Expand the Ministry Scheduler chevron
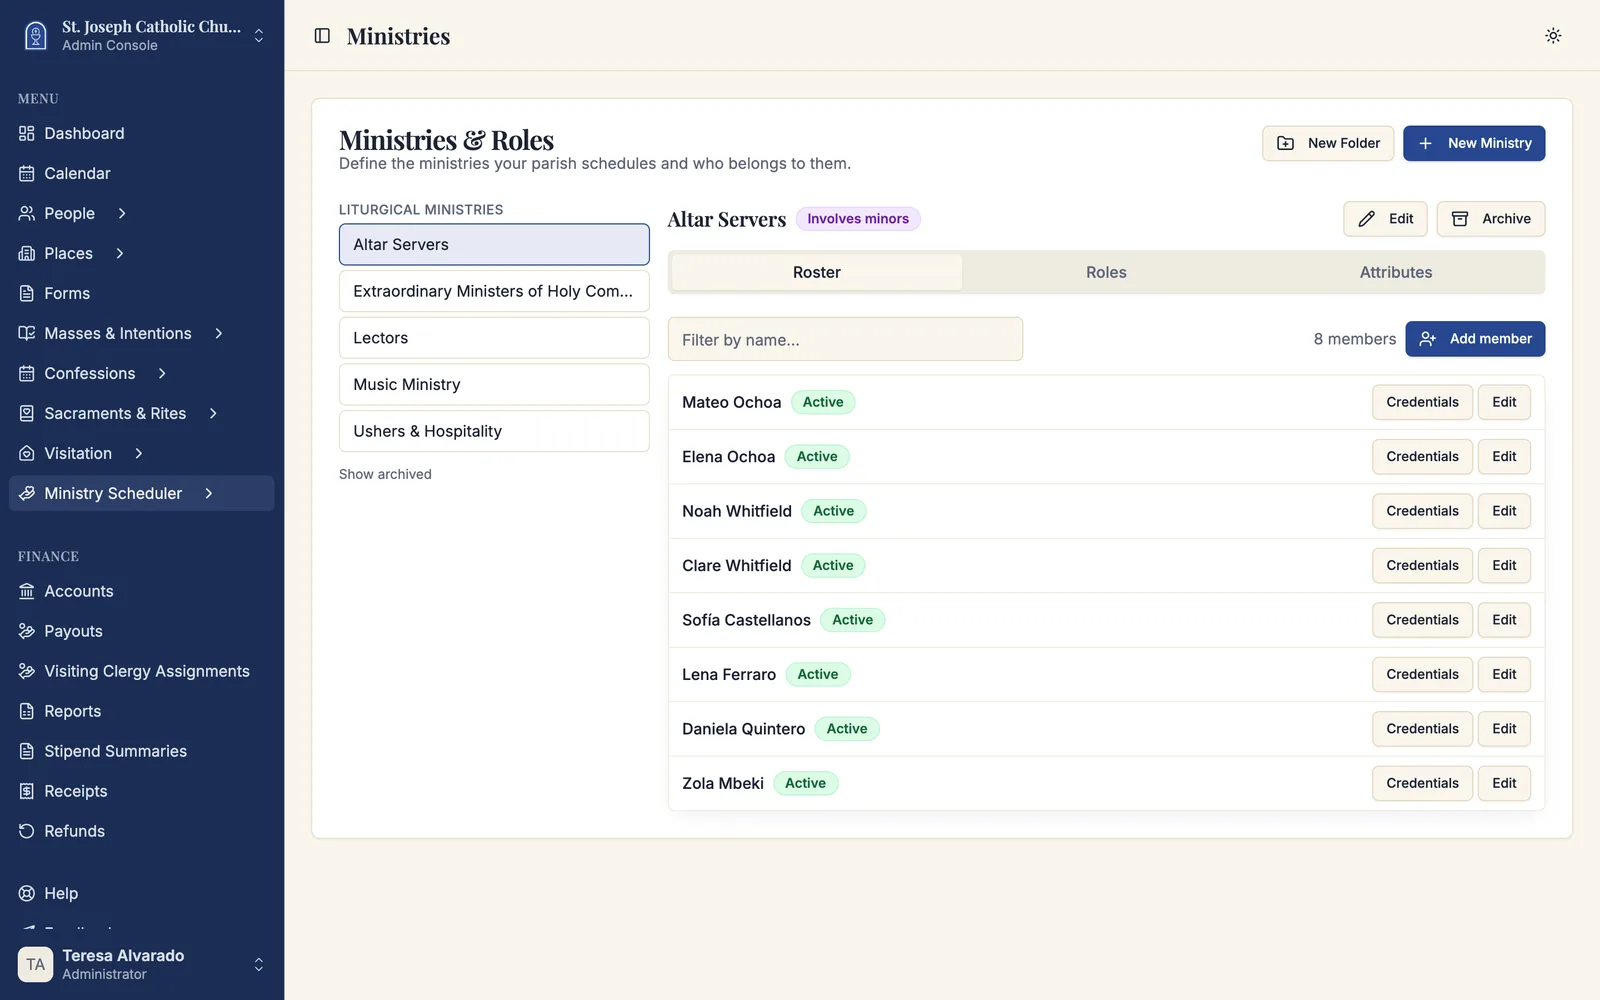This screenshot has height=1000, width=1600. [x=209, y=494]
